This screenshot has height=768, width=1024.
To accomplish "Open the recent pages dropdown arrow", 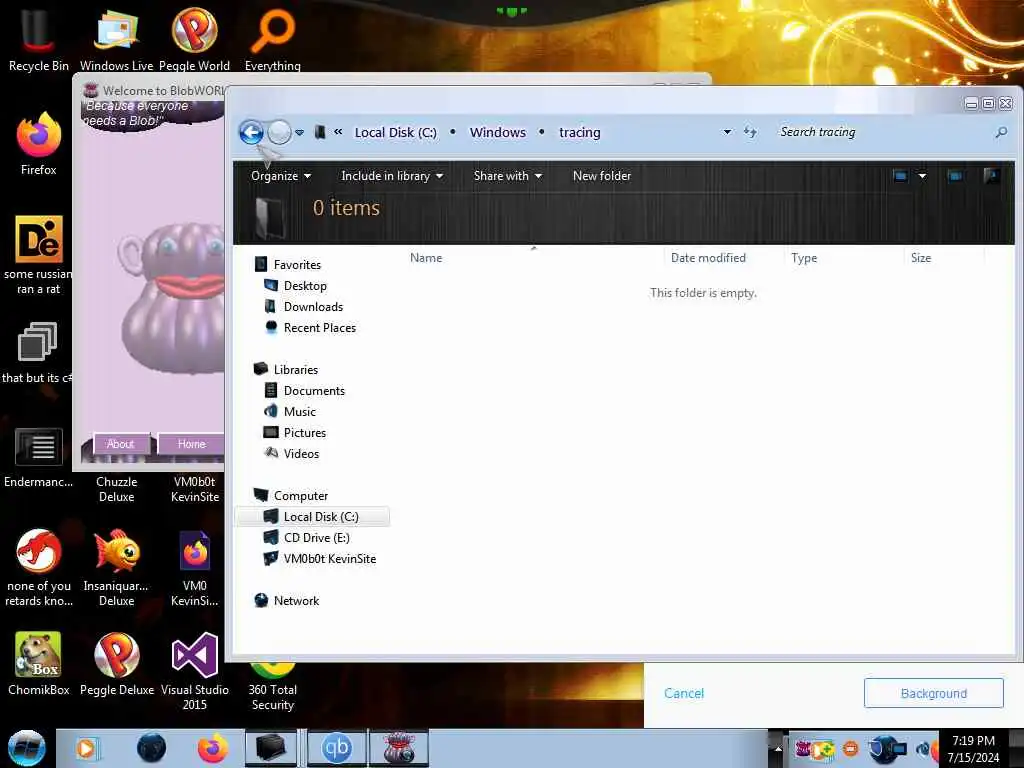I will click(300, 133).
